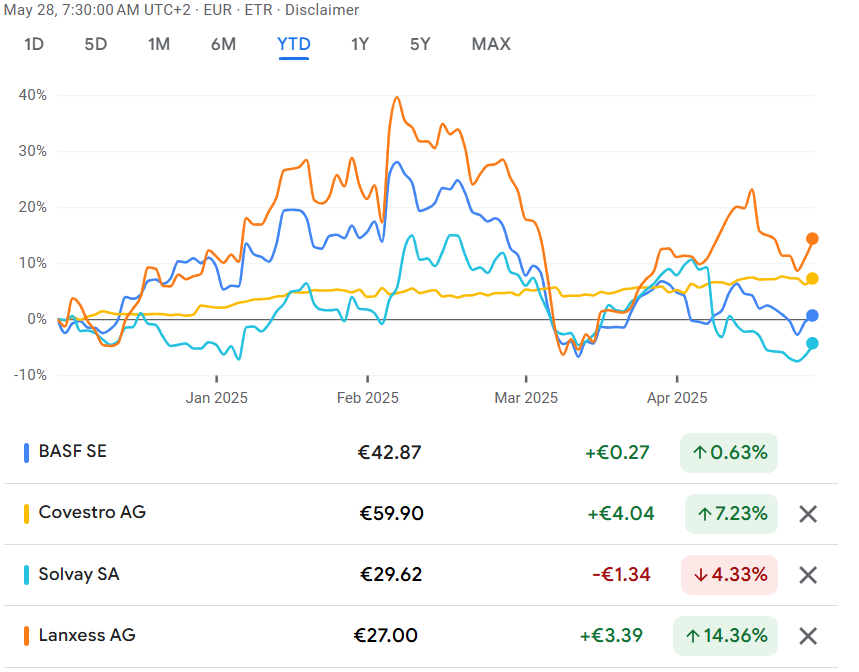Click the Solvay 4.33% change badge
The image size is (859, 672).
(x=729, y=575)
